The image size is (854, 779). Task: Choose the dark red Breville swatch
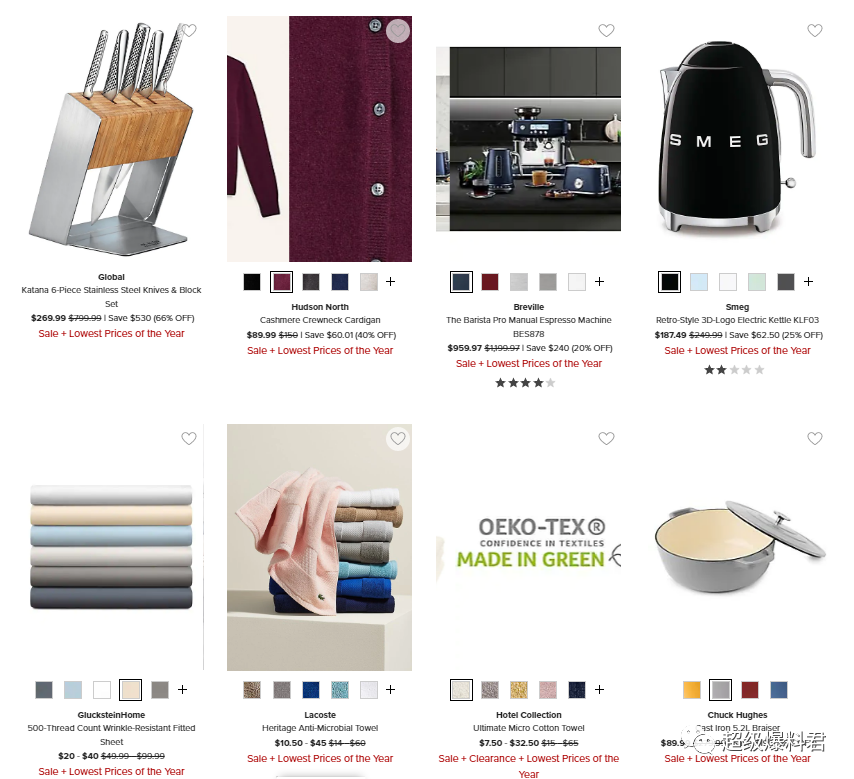tap(490, 282)
